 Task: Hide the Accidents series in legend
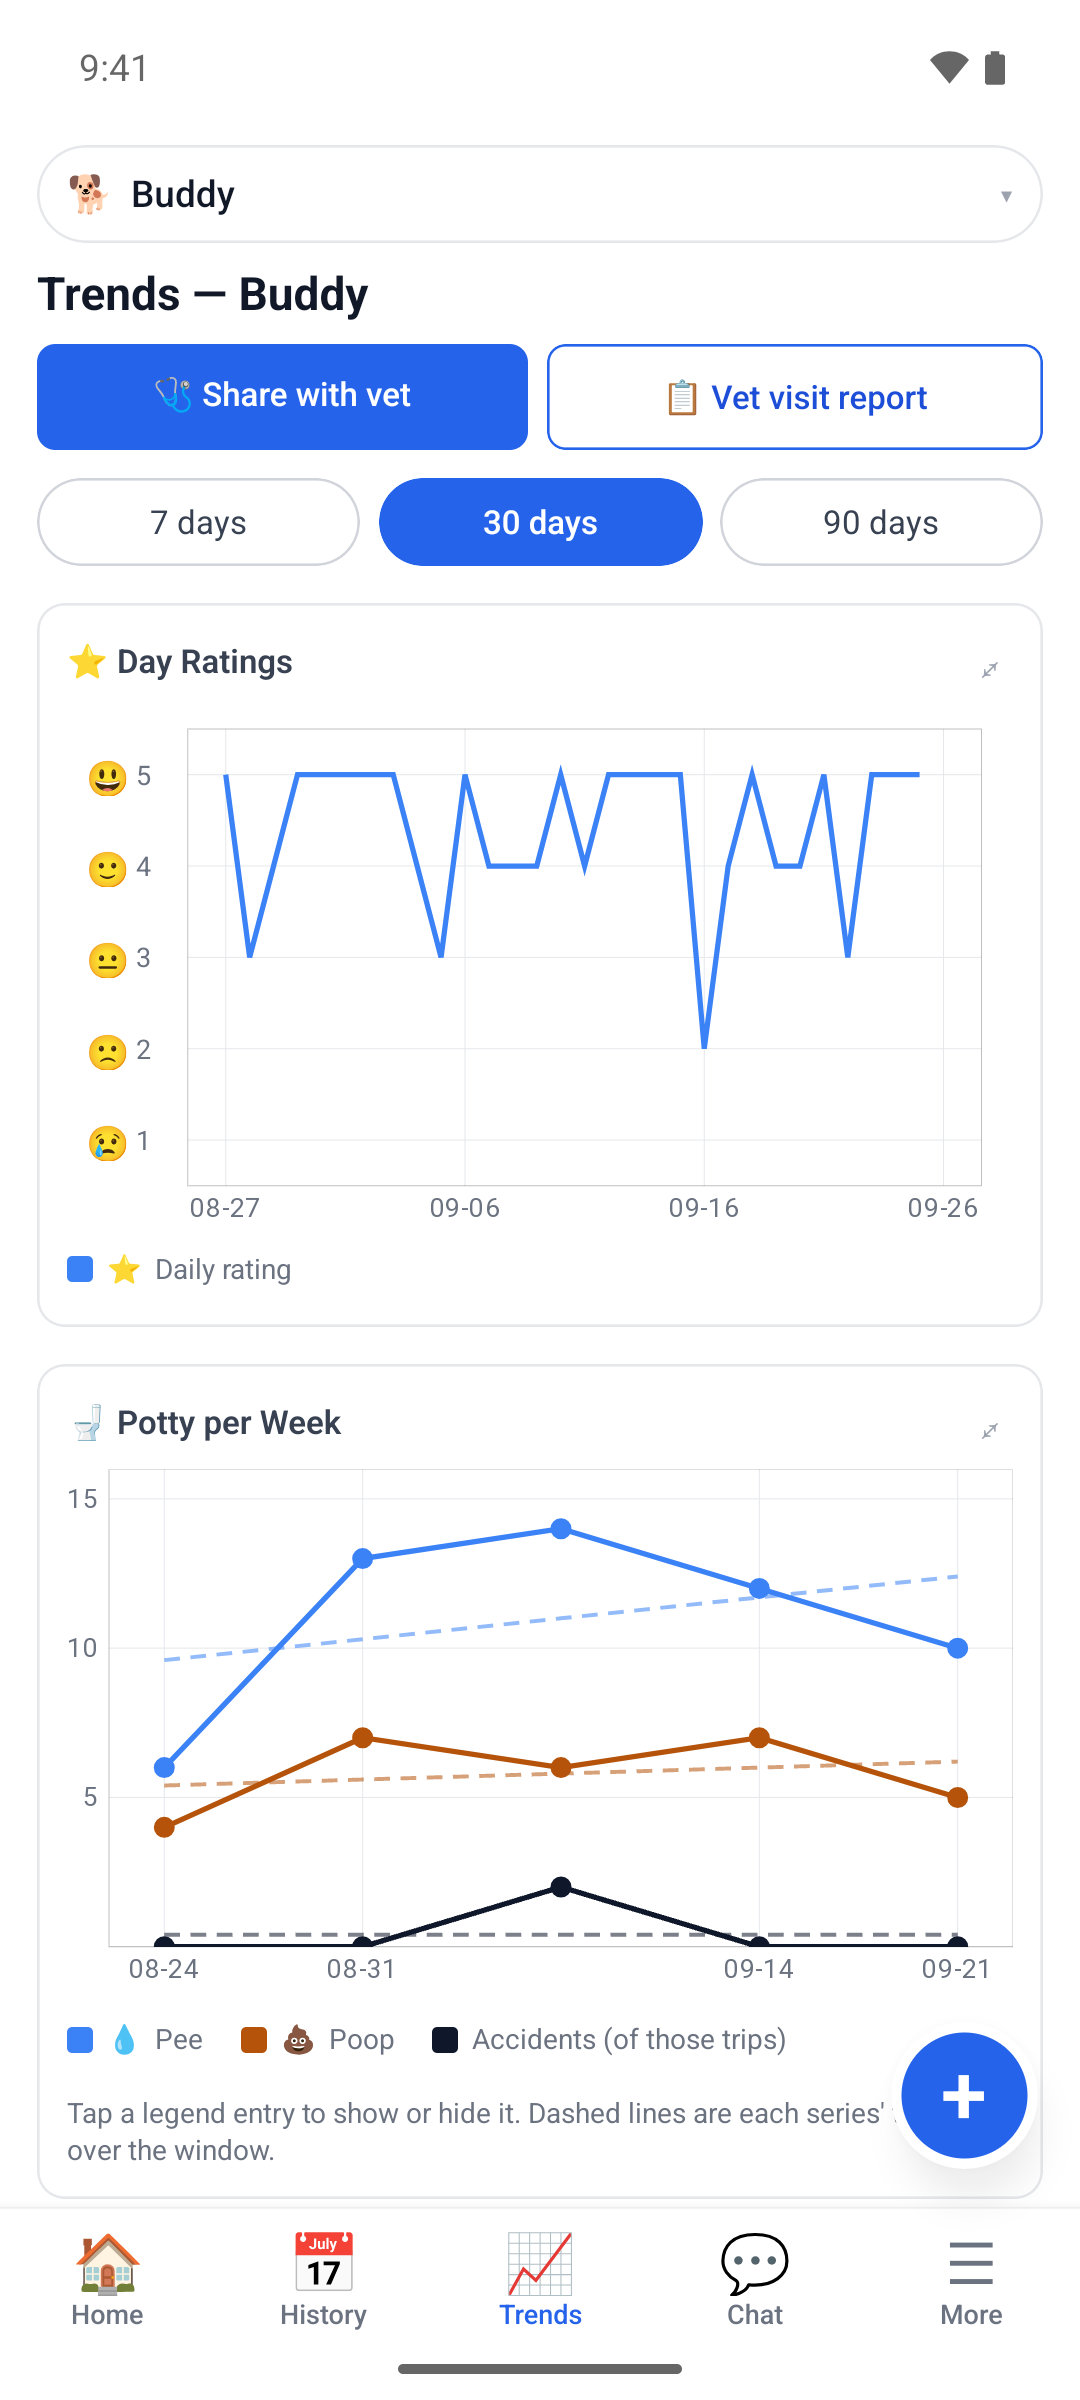coord(609,2040)
